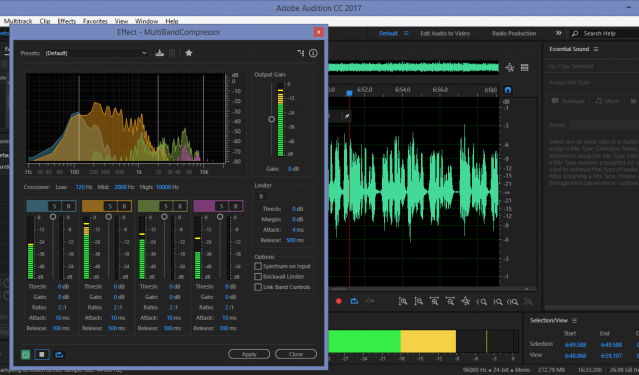
Task: Open the Favorites menu
Action: (95, 21)
